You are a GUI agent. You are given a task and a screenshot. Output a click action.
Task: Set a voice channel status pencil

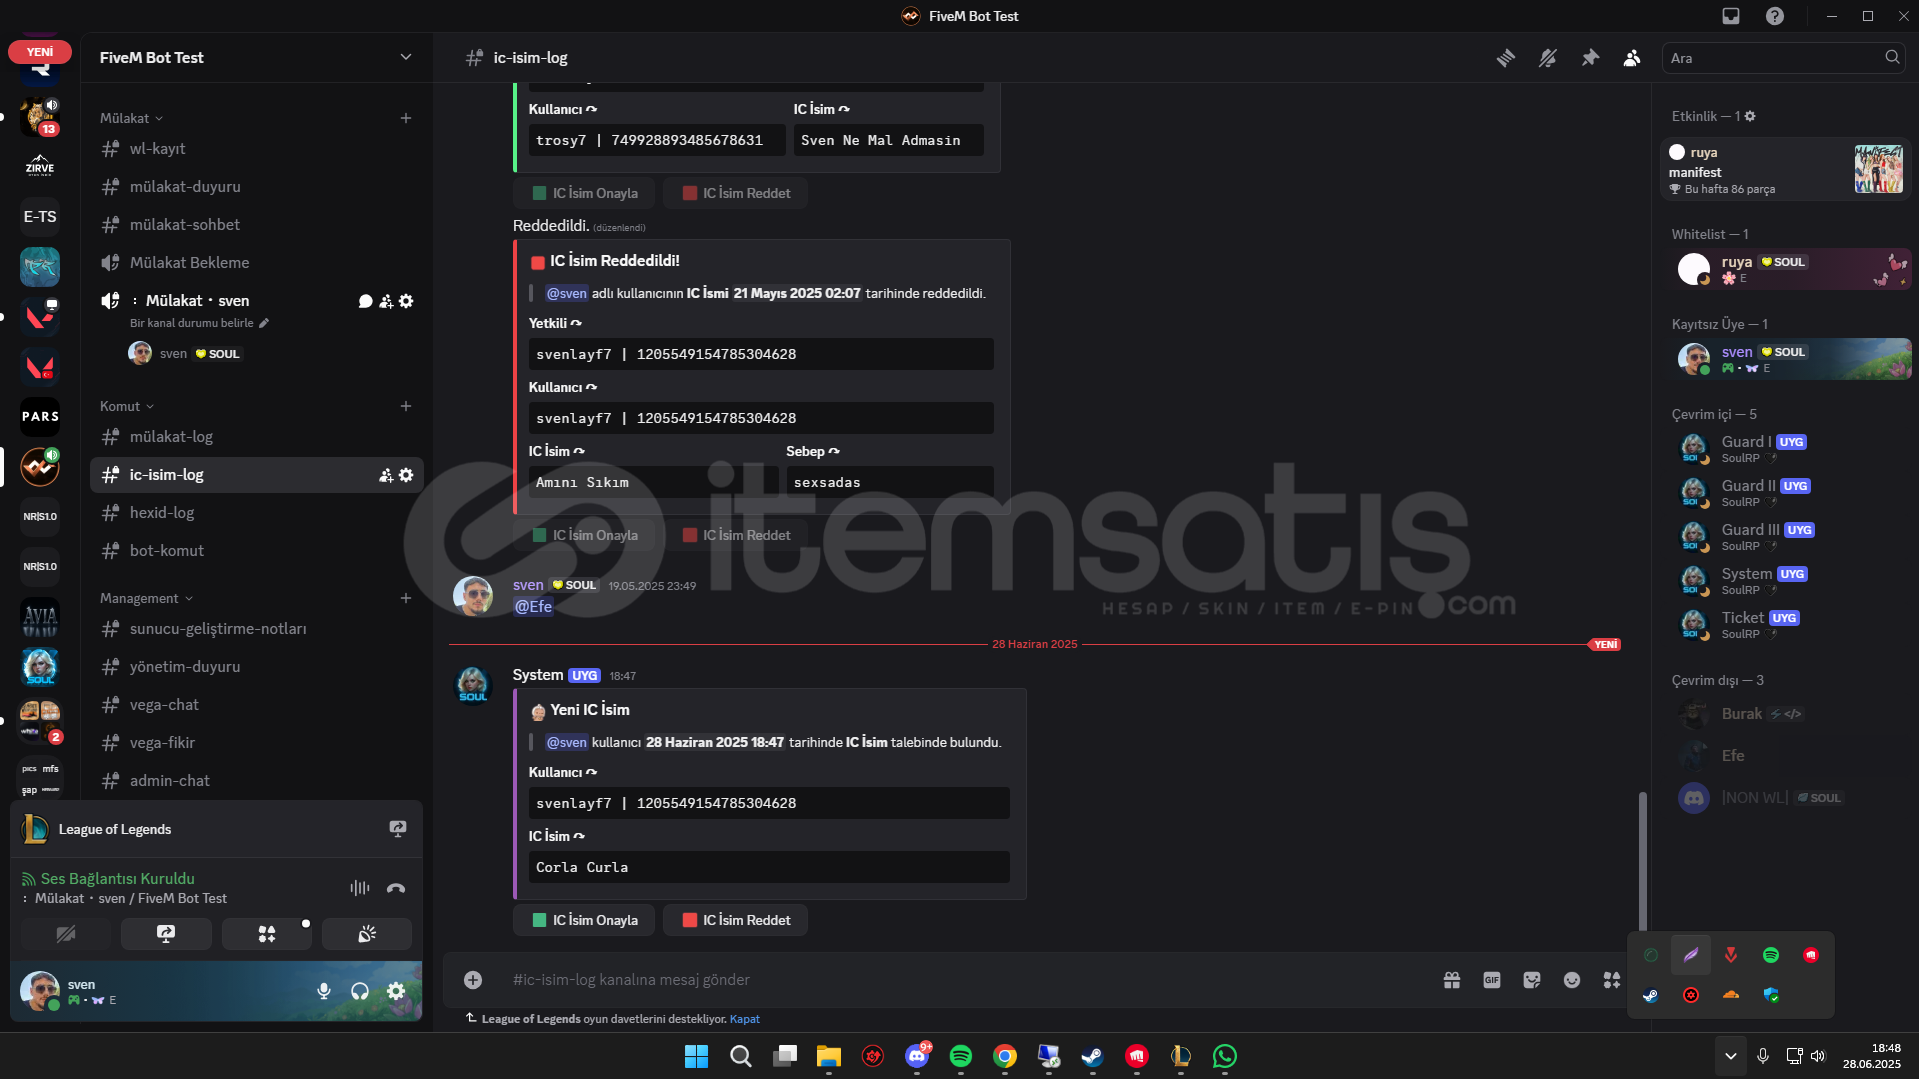click(x=264, y=323)
